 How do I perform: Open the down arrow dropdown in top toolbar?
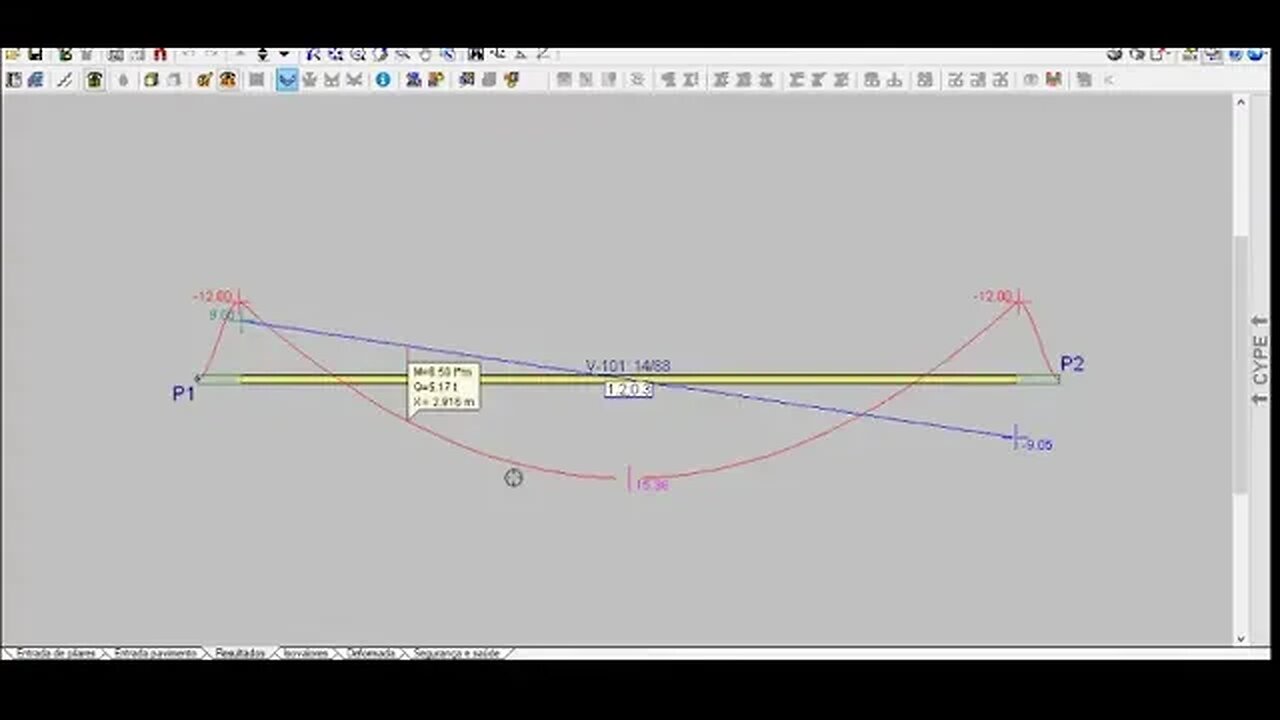[284, 54]
